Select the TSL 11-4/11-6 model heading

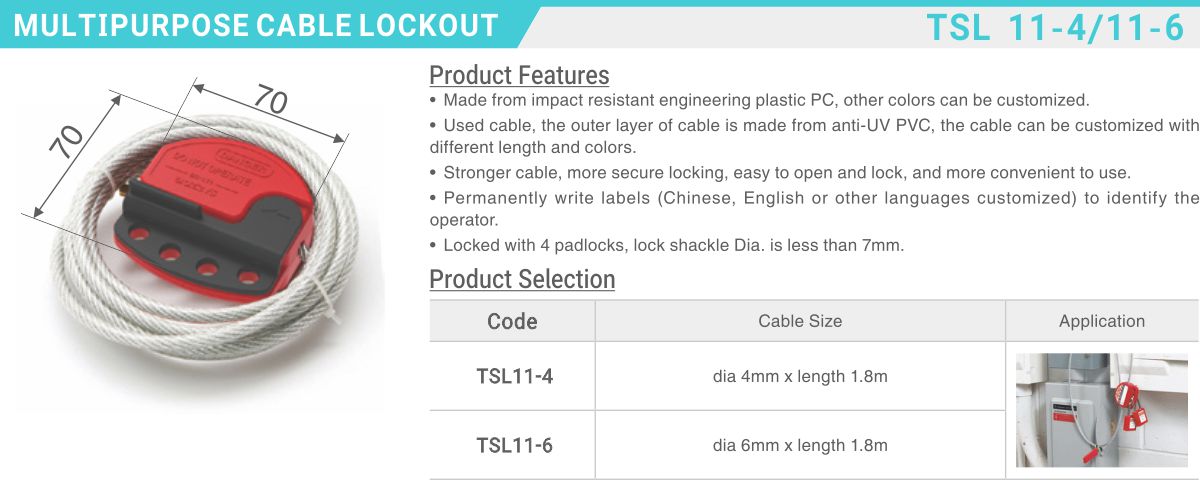coord(1055,27)
